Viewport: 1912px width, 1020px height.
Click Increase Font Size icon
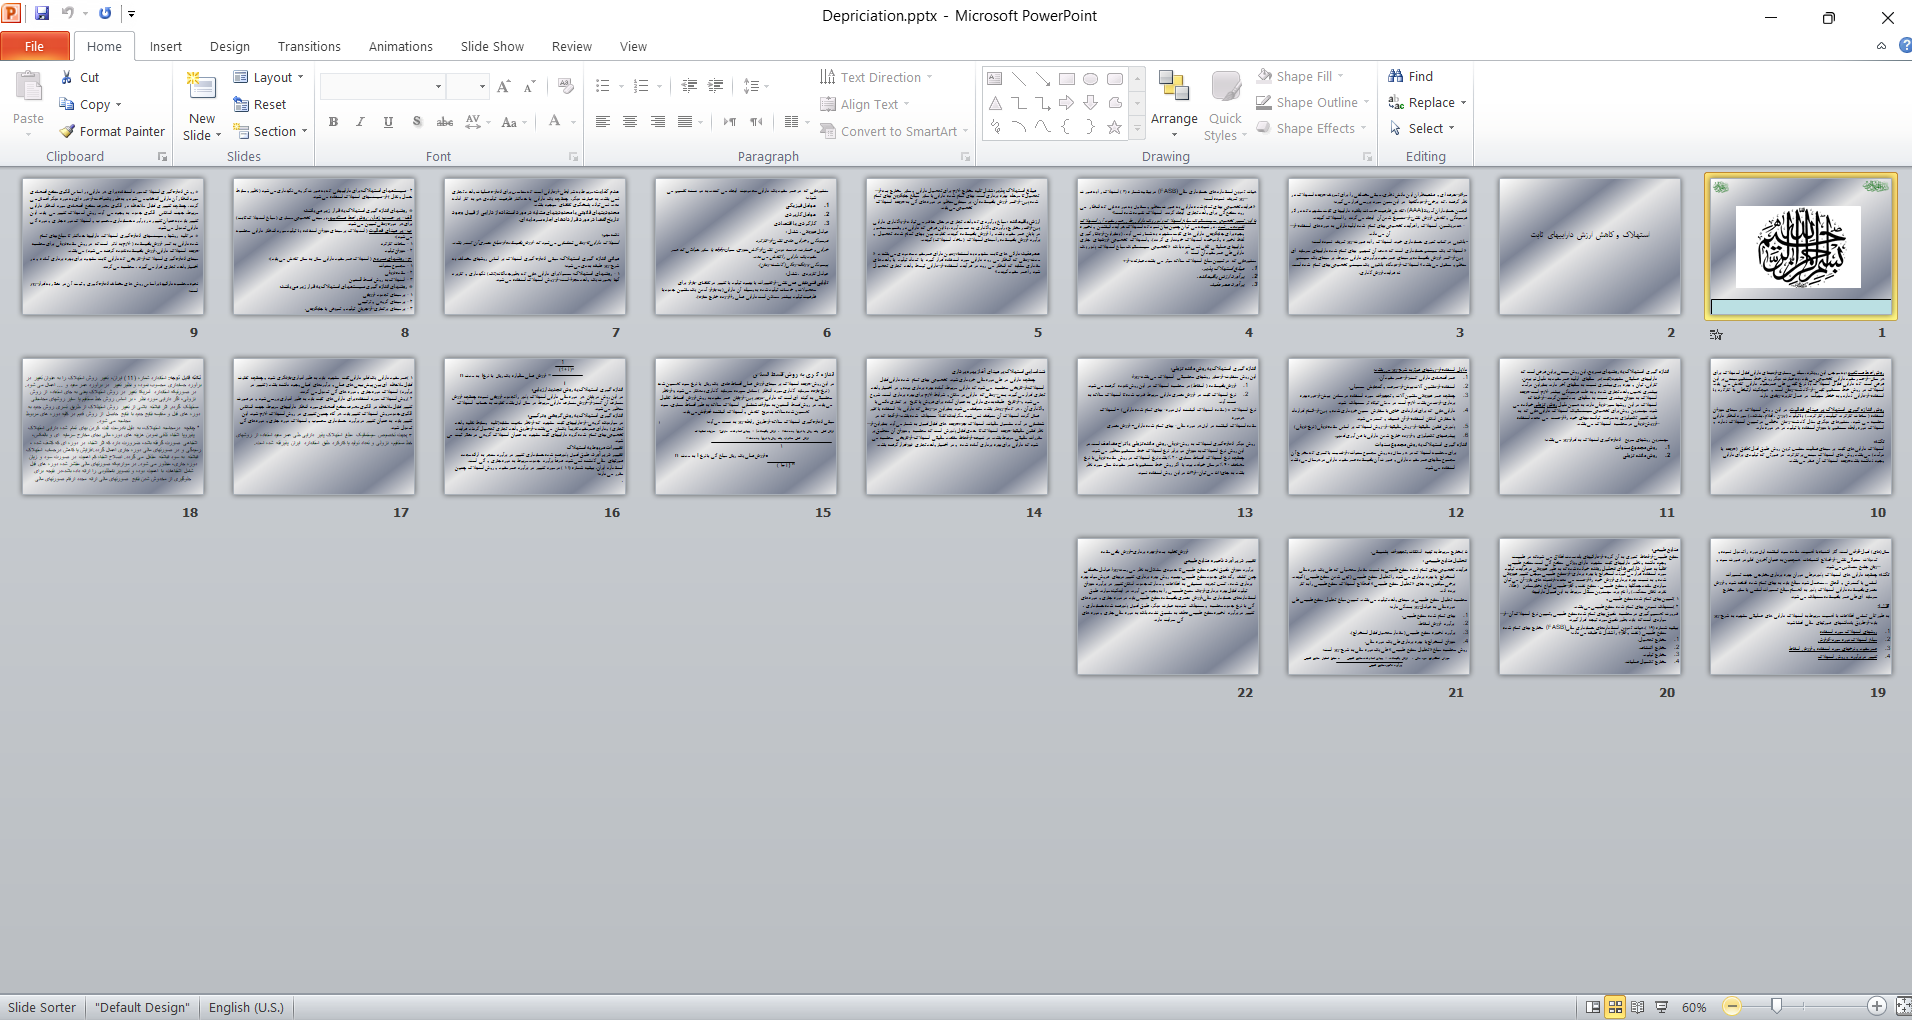coord(504,86)
